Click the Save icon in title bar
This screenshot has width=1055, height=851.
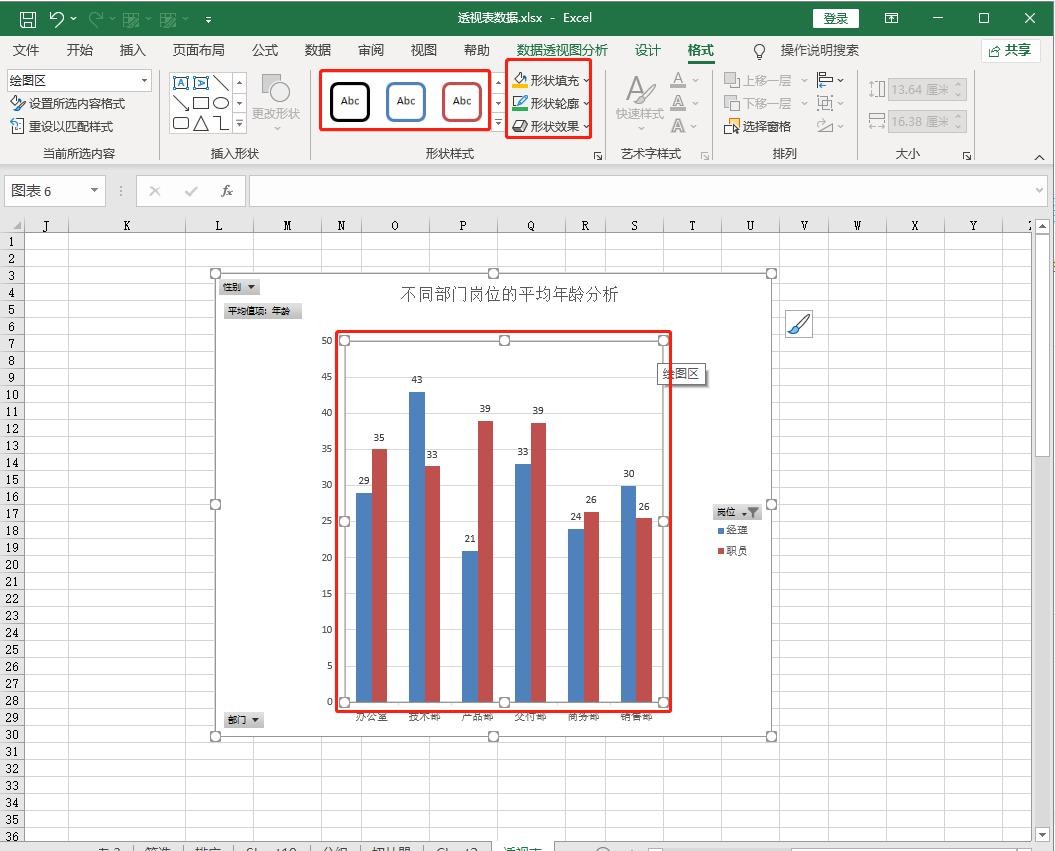pos(28,19)
